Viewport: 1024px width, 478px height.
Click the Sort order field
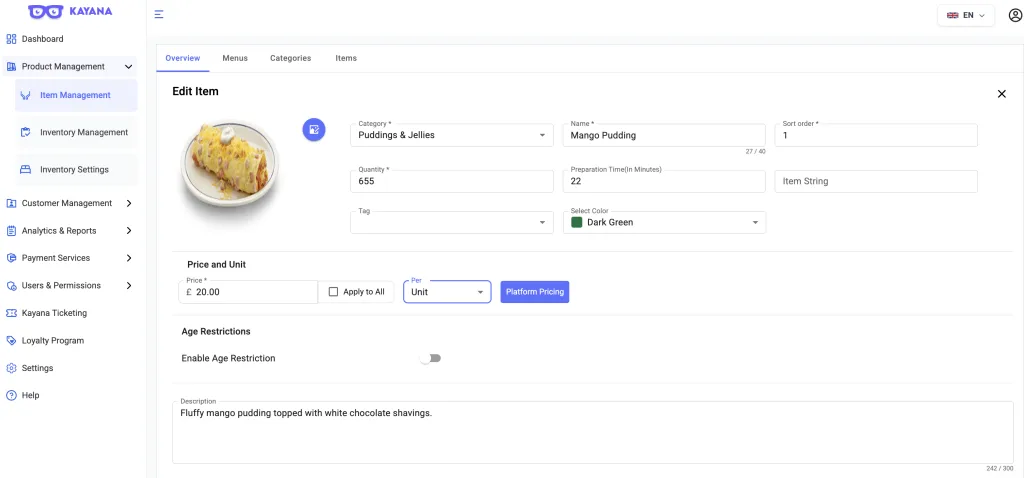(876, 135)
